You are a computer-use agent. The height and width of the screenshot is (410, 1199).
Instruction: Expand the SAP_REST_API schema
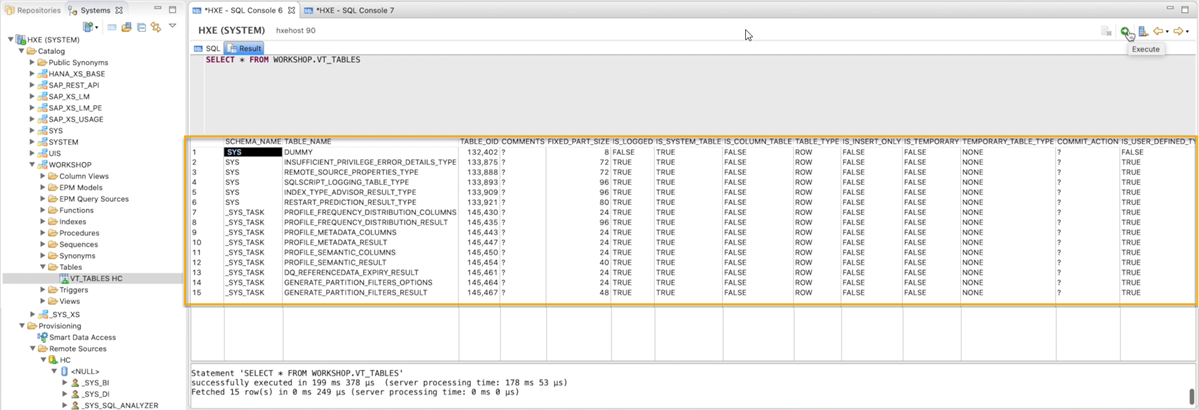point(32,85)
